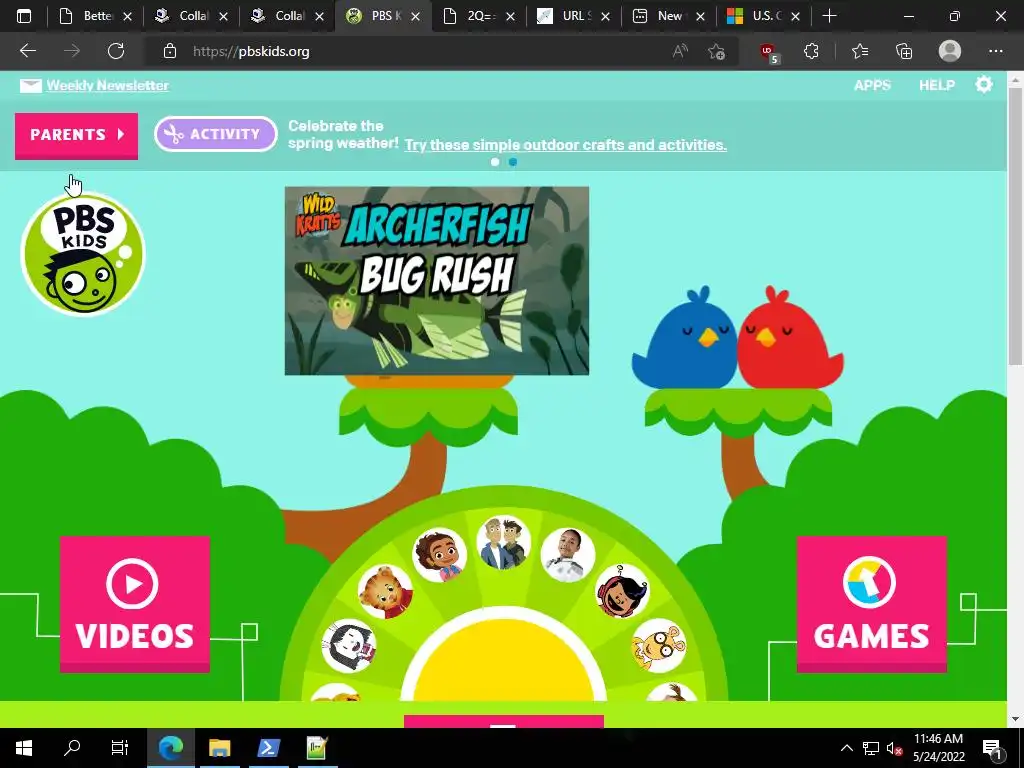Select the second carousel dot
Image resolution: width=1024 pixels, height=768 pixels.
pyautogui.click(x=513, y=162)
